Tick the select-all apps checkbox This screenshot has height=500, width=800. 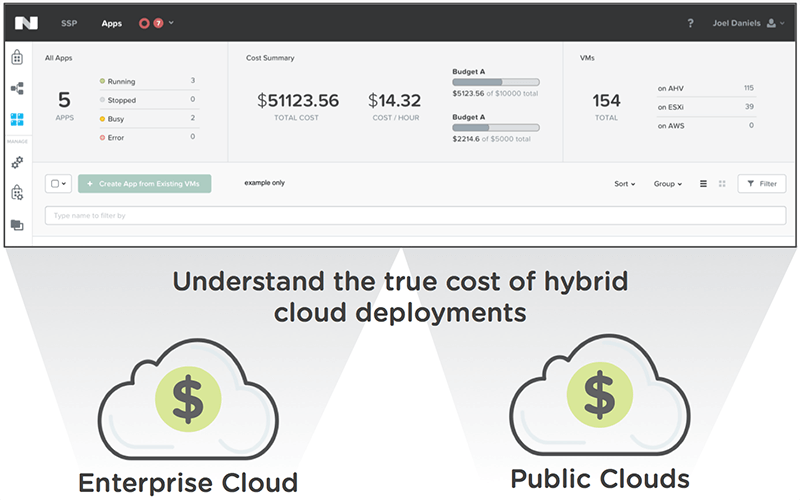(x=55, y=184)
